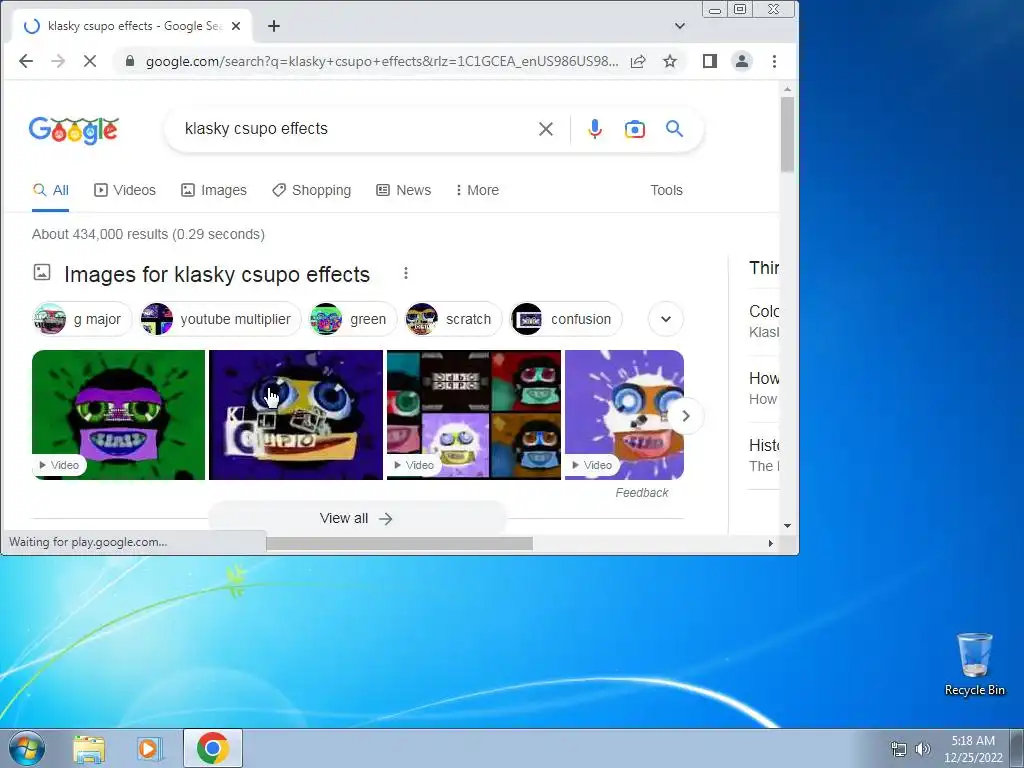Click the forward navigation arrow
The height and width of the screenshot is (768, 1024).
pos(58,61)
